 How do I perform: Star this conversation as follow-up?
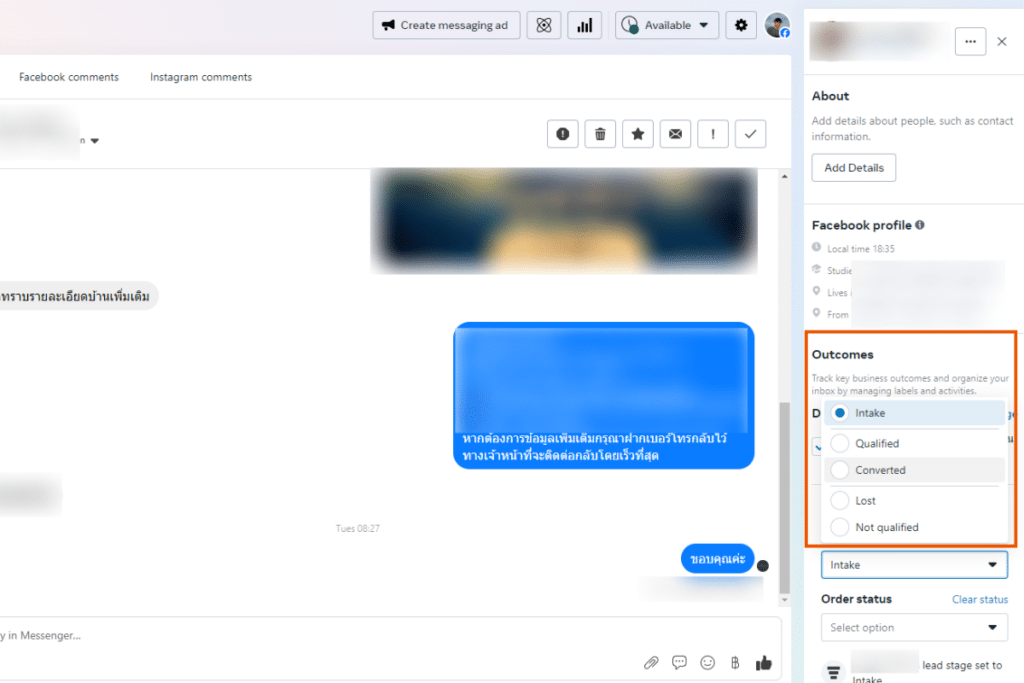click(637, 134)
